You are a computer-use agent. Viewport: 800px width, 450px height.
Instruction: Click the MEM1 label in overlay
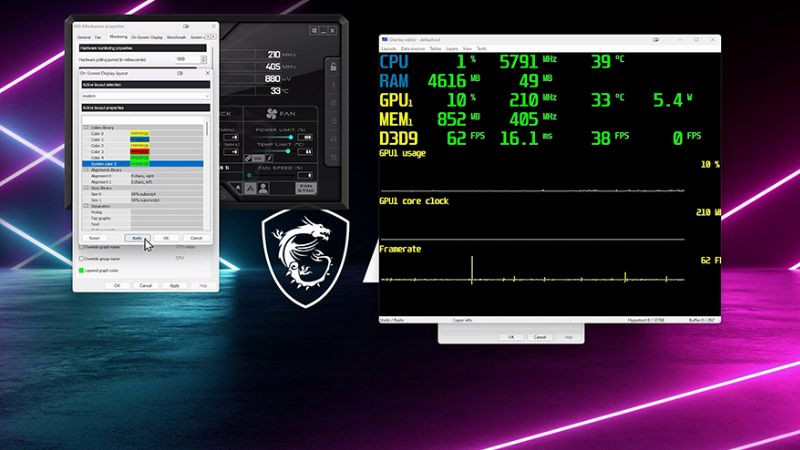point(396,119)
